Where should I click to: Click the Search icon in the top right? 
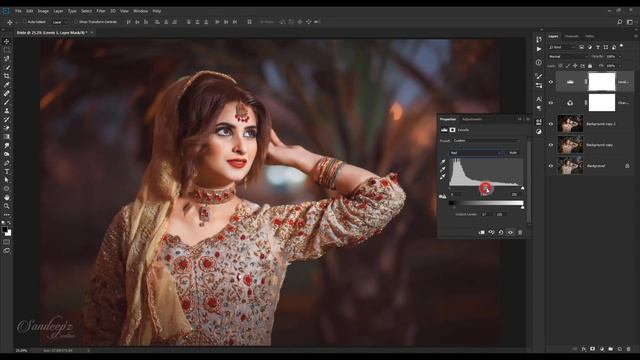pyautogui.click(x=620, y=22)
